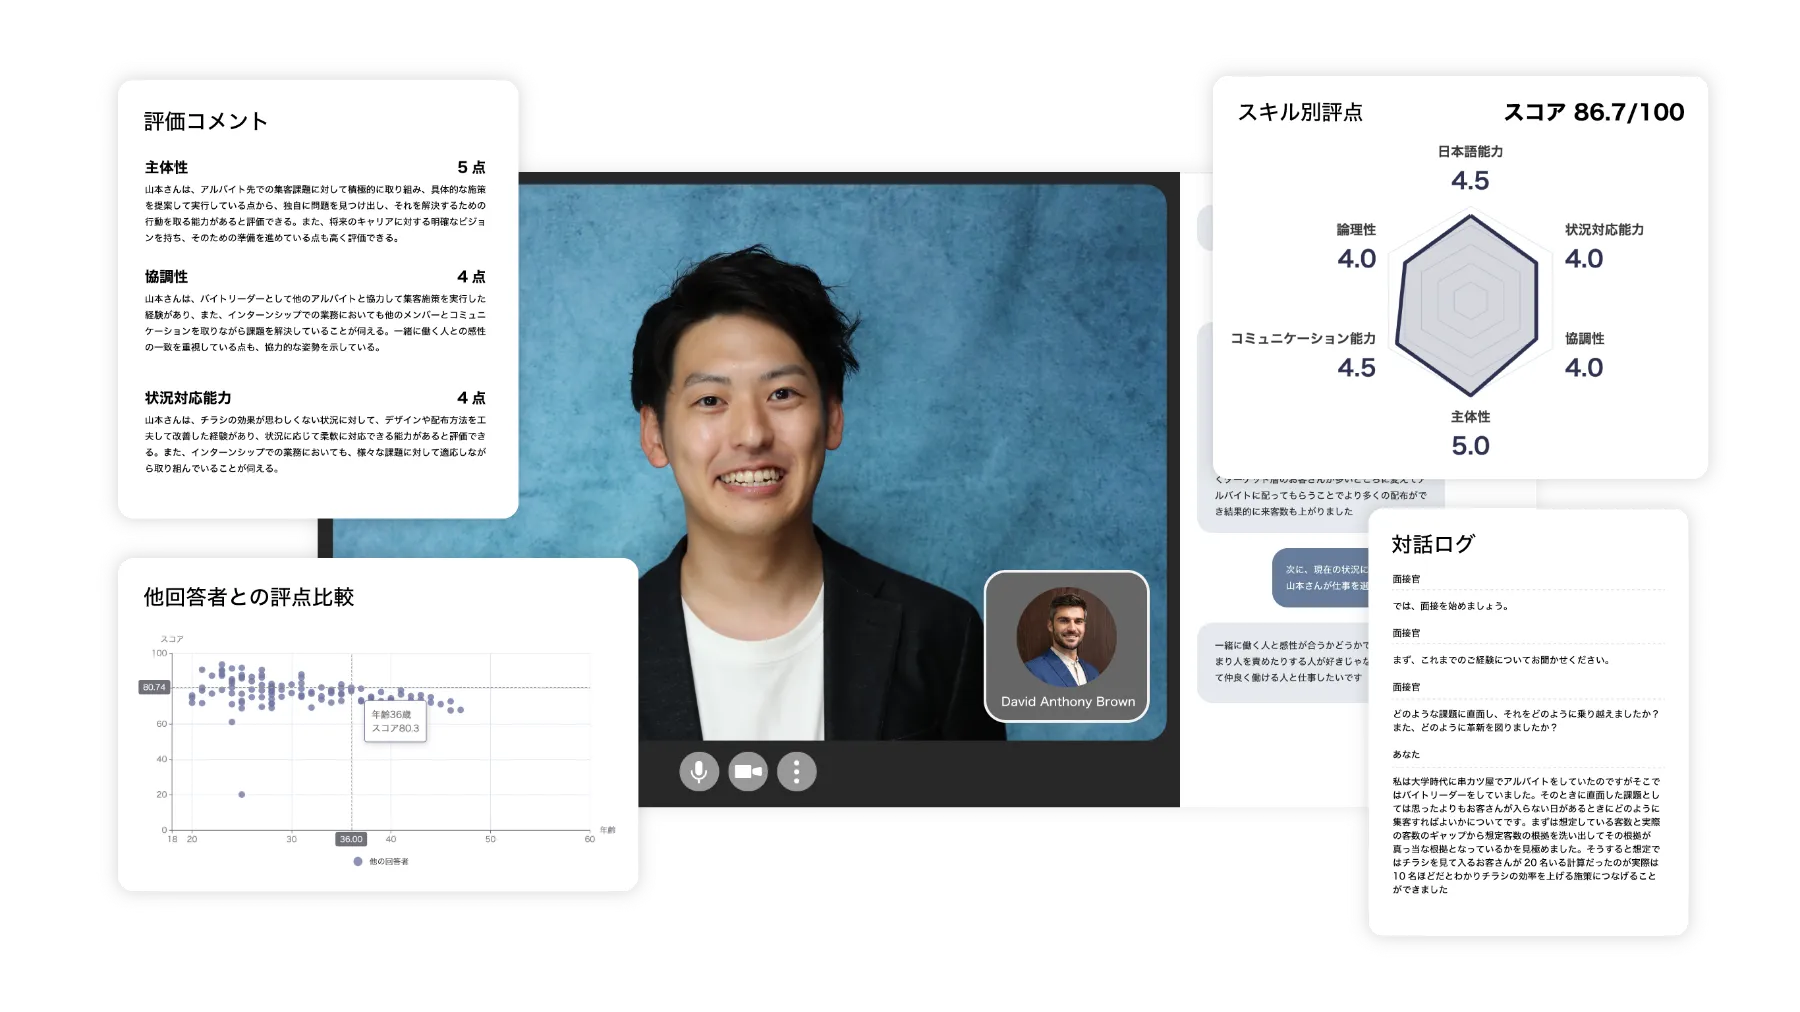
Task: Click the 主体性 5.0 radar rating
Action: [1470, 433]
